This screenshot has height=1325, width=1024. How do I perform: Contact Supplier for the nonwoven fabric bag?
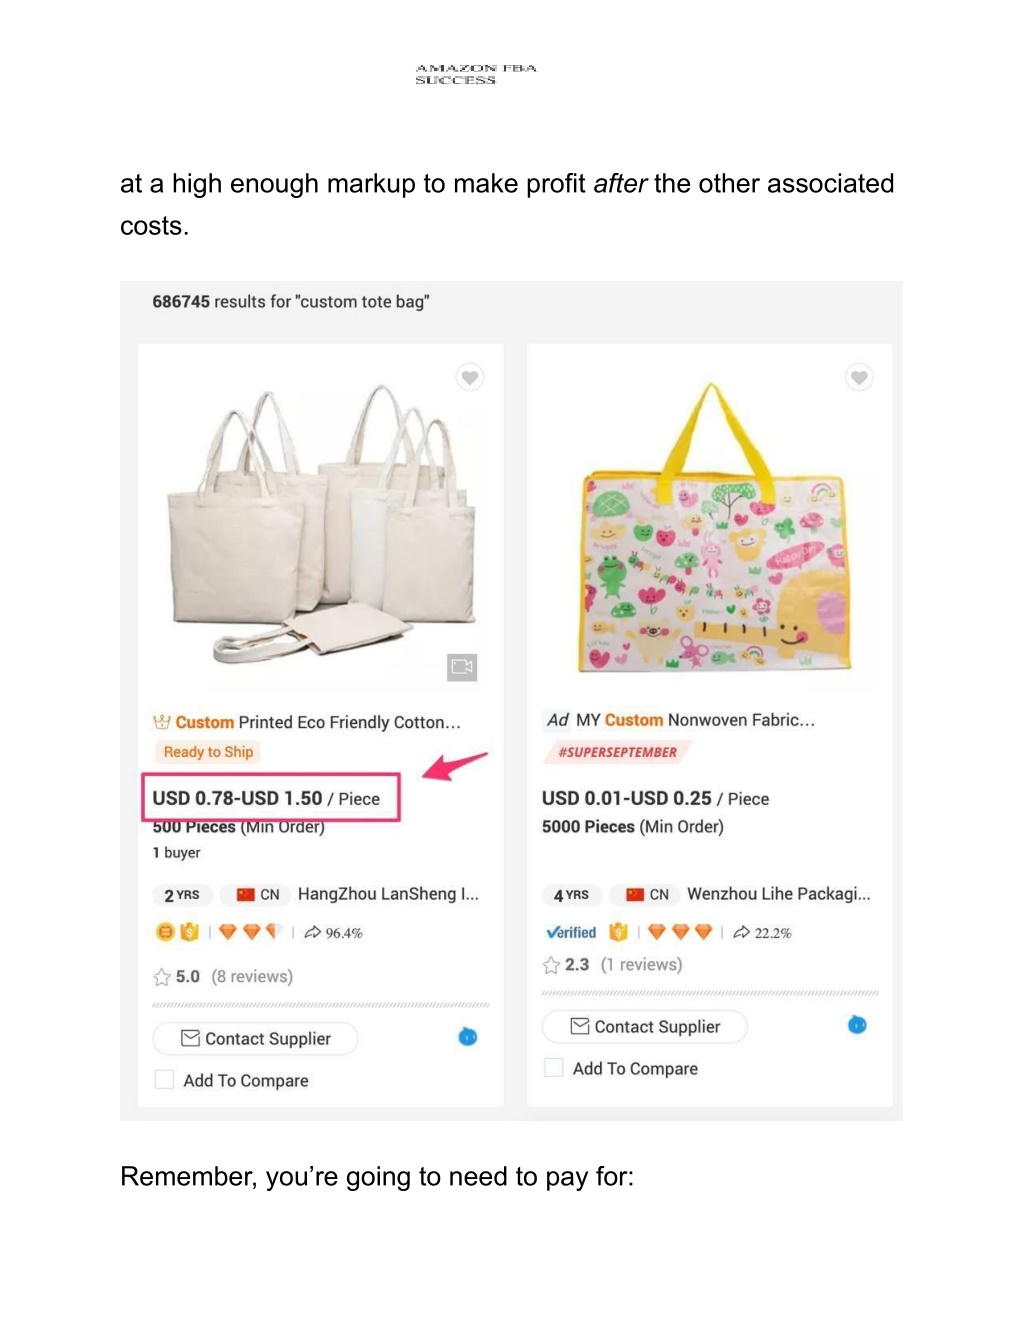pyautogui.click(x=644, y=1027)
